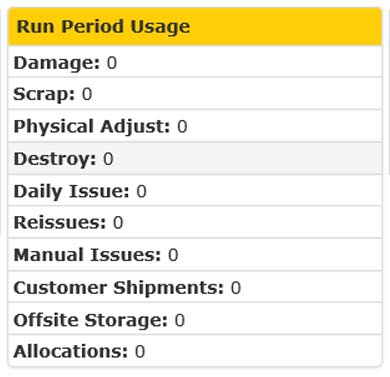Click the Customer Shipments zero value

[x=236, y=288]
